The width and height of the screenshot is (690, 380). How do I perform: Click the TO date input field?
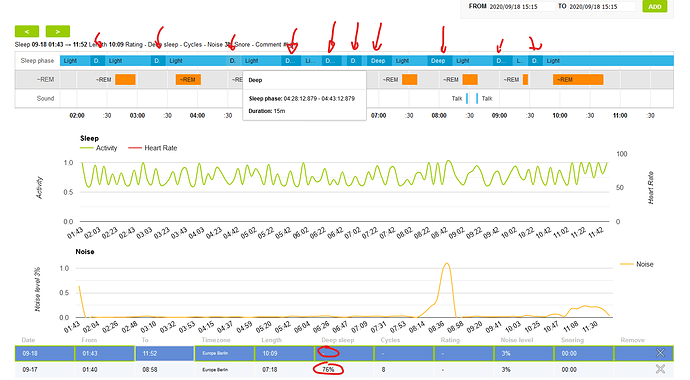pos(602,7)
